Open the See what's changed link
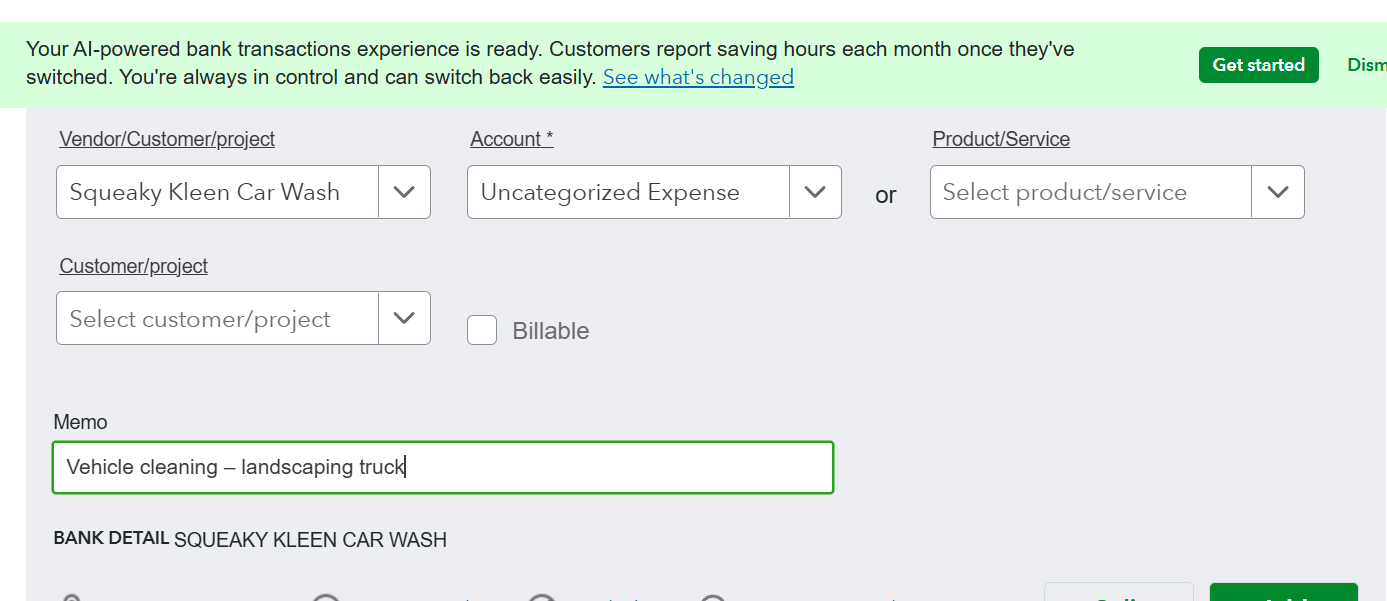The image size is (1387, 601). point(698,77)
